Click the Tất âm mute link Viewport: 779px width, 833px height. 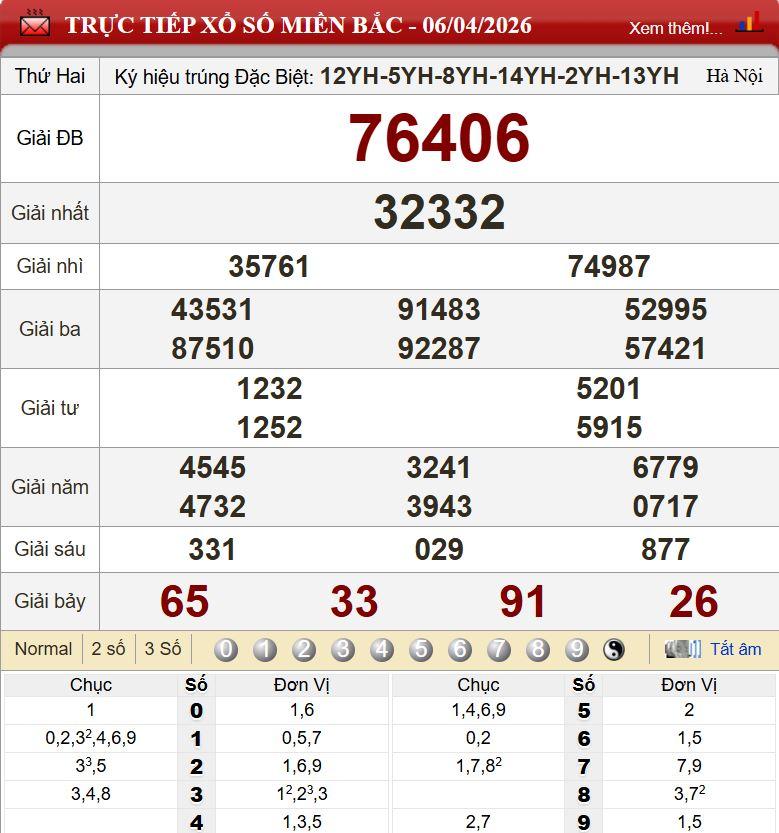click(x=735, y=649)
